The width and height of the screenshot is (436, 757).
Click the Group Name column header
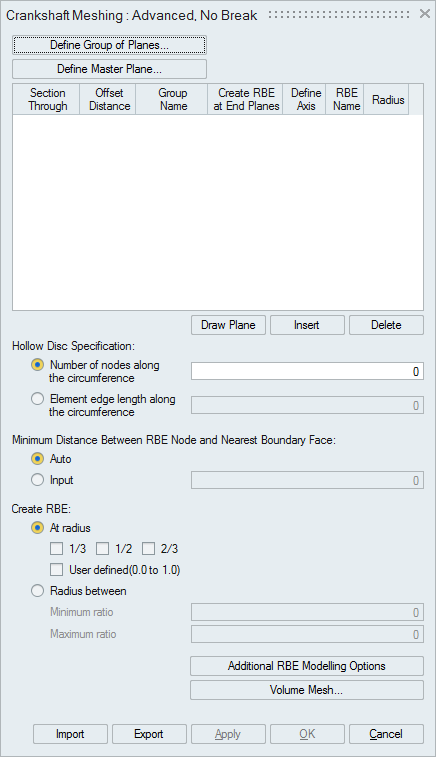pos(172,99)
